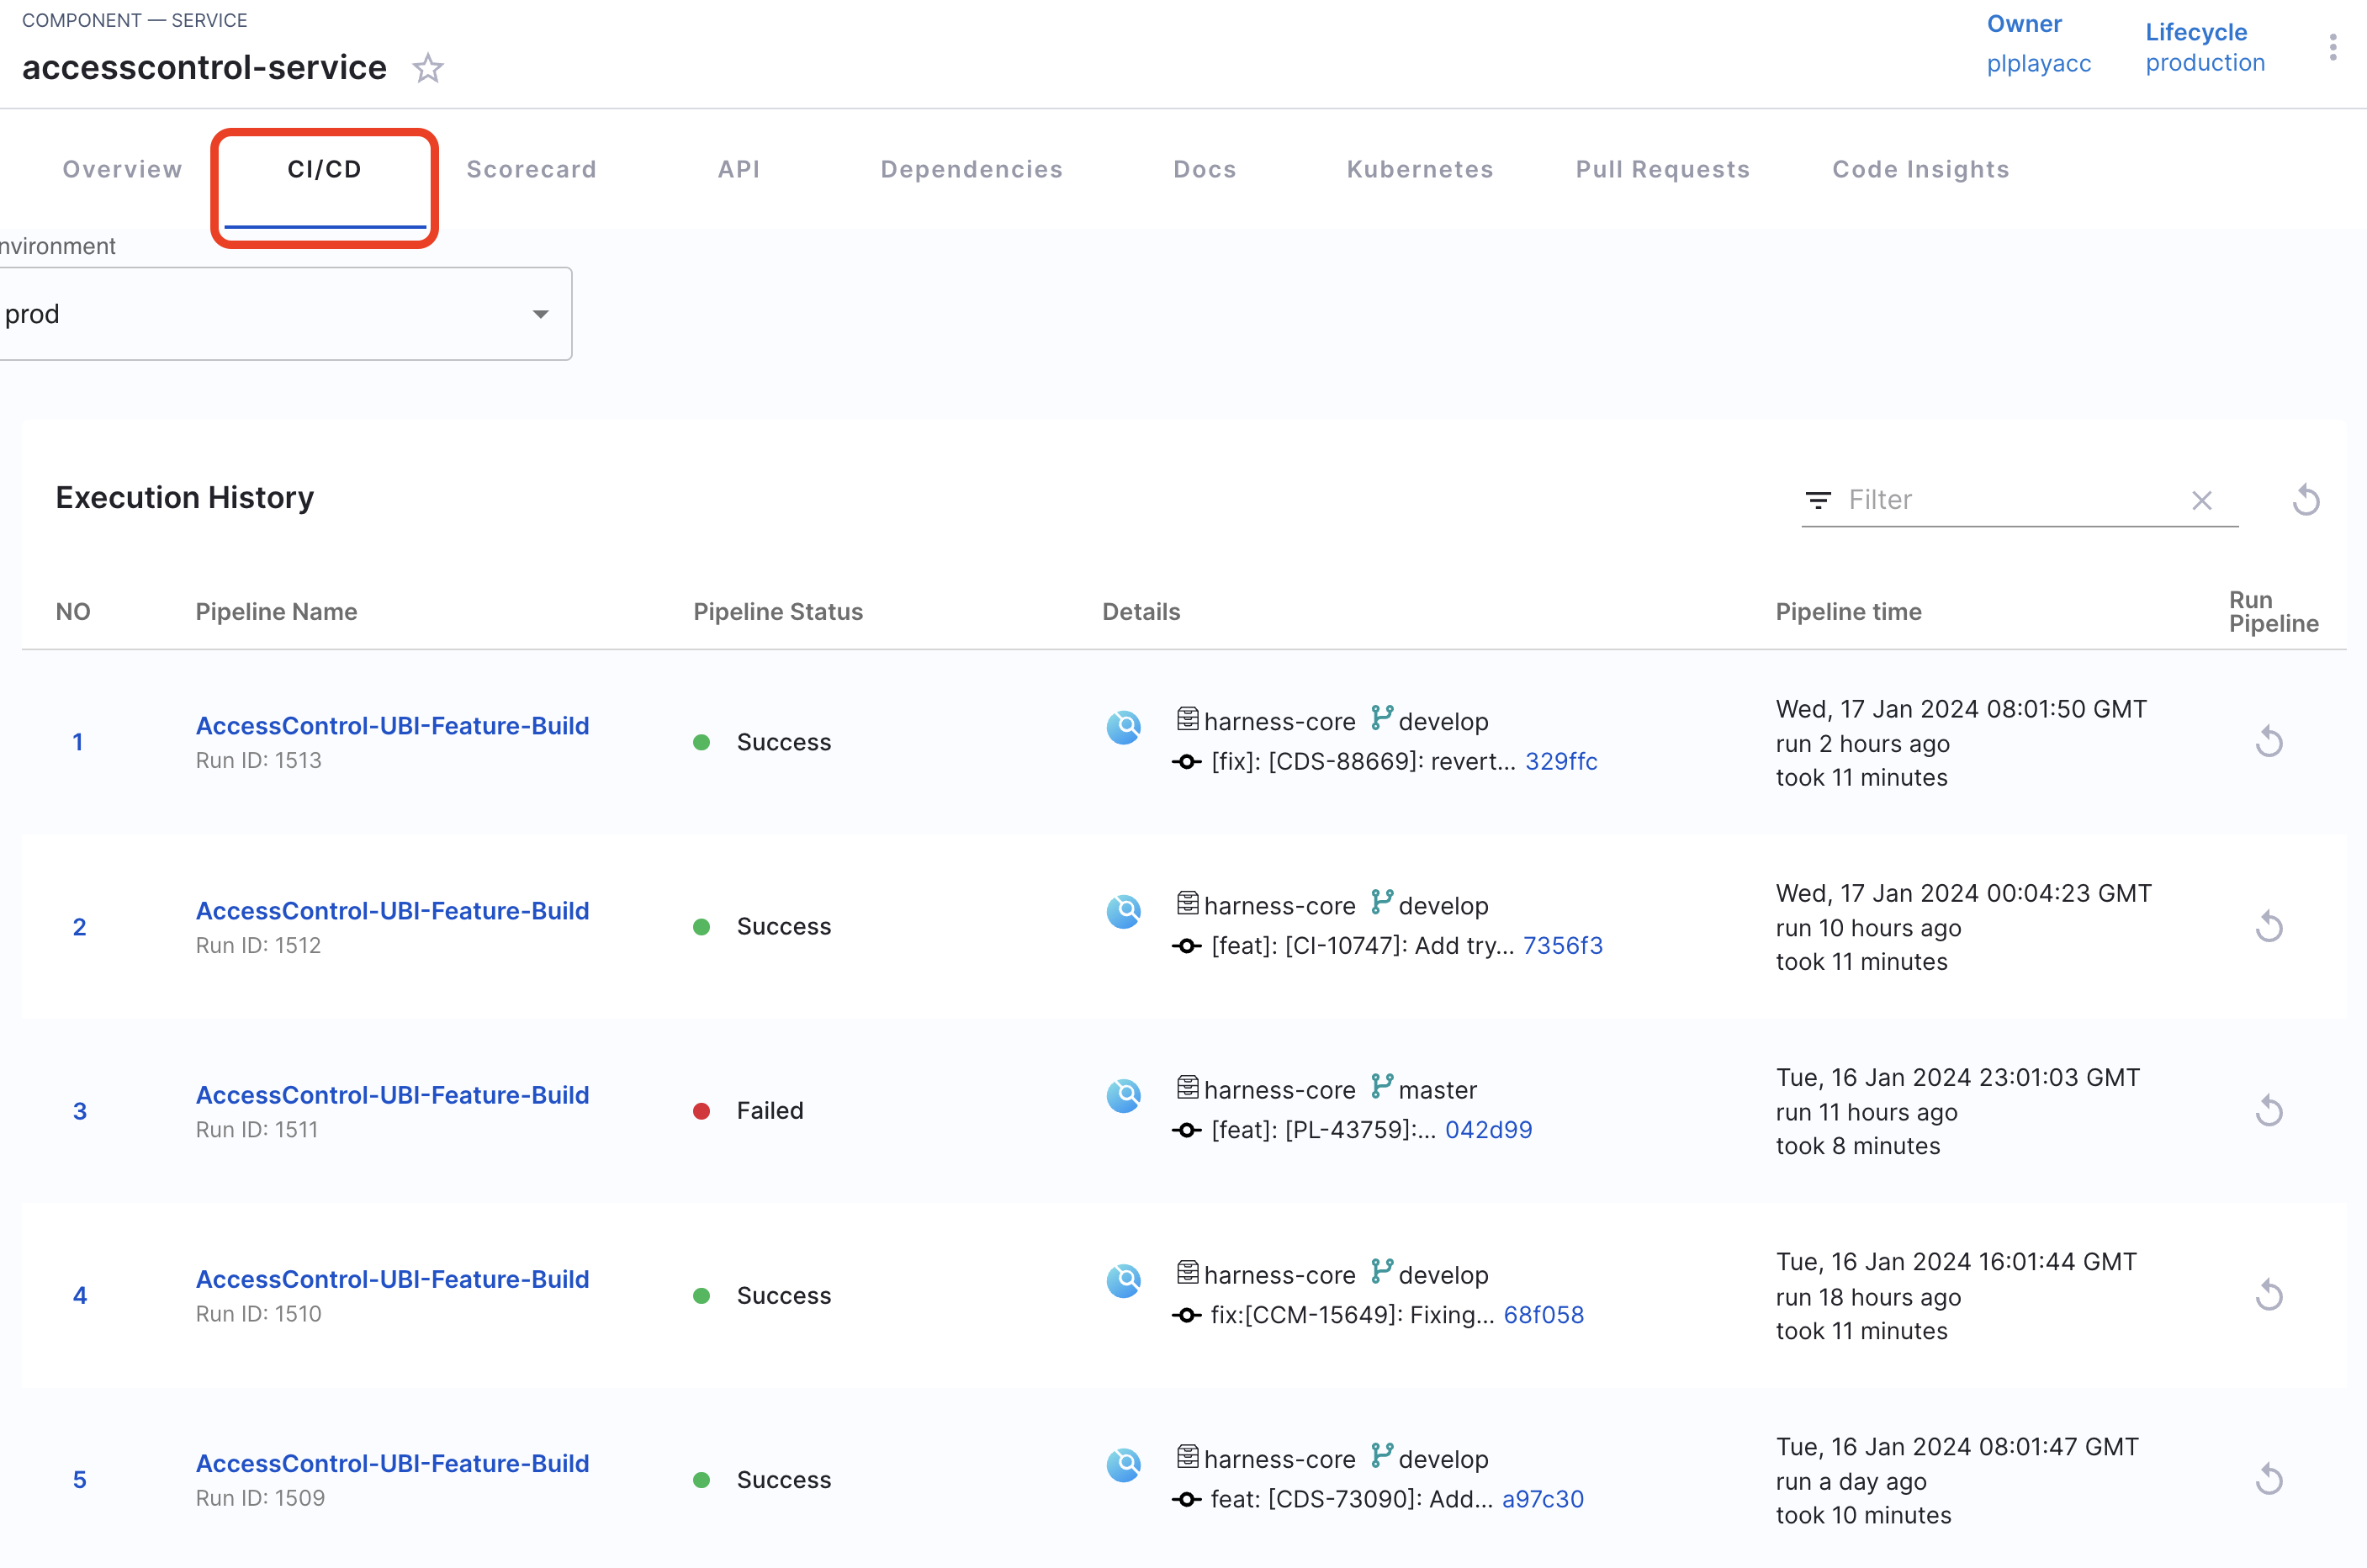Re-run pipeline for Run ID 1511
The image size is (2367, 1568).
pos(2269,1111)
